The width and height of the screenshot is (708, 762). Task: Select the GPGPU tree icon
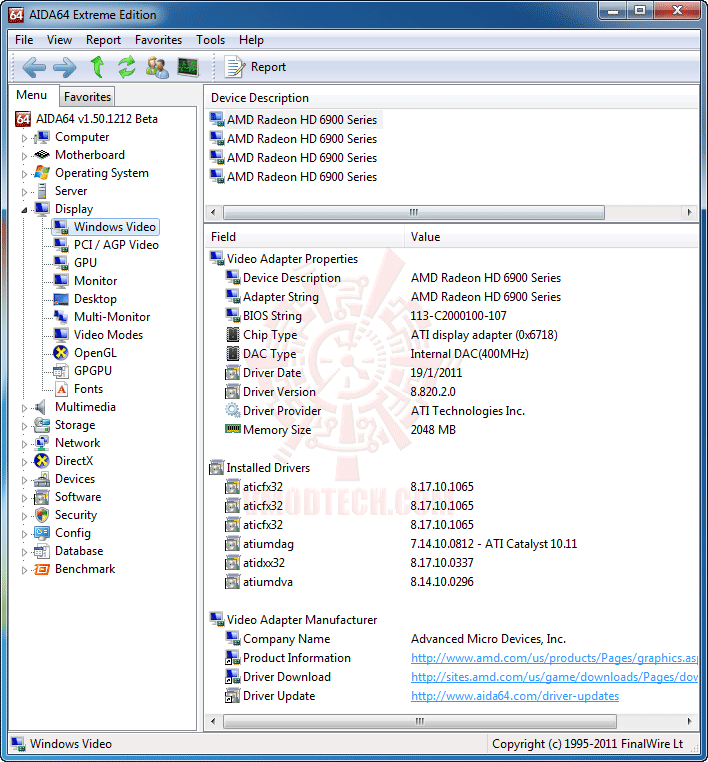[x=61, y=371]
